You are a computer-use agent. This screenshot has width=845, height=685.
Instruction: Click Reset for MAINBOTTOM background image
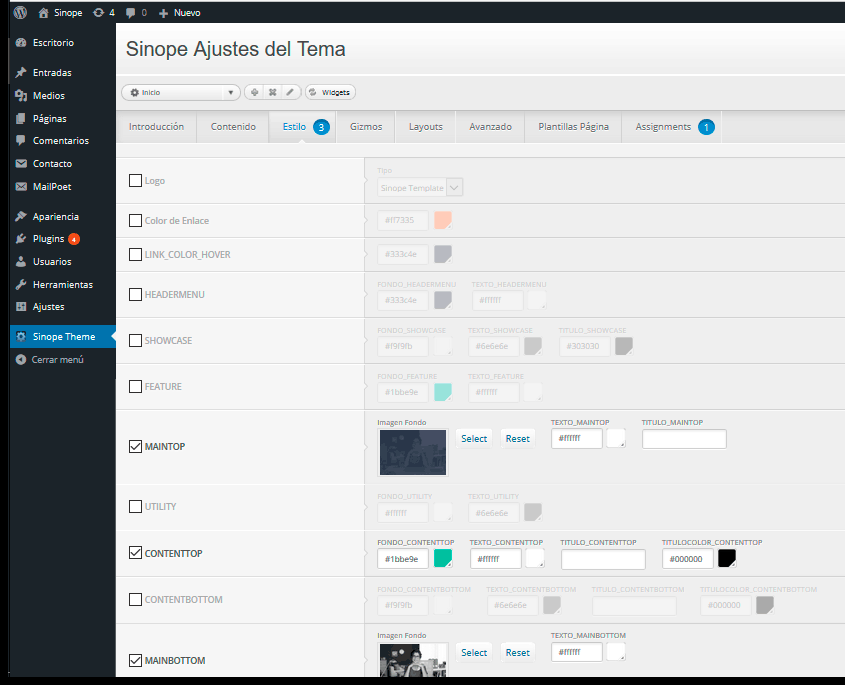pyautogui.click(x=517, y=653)
